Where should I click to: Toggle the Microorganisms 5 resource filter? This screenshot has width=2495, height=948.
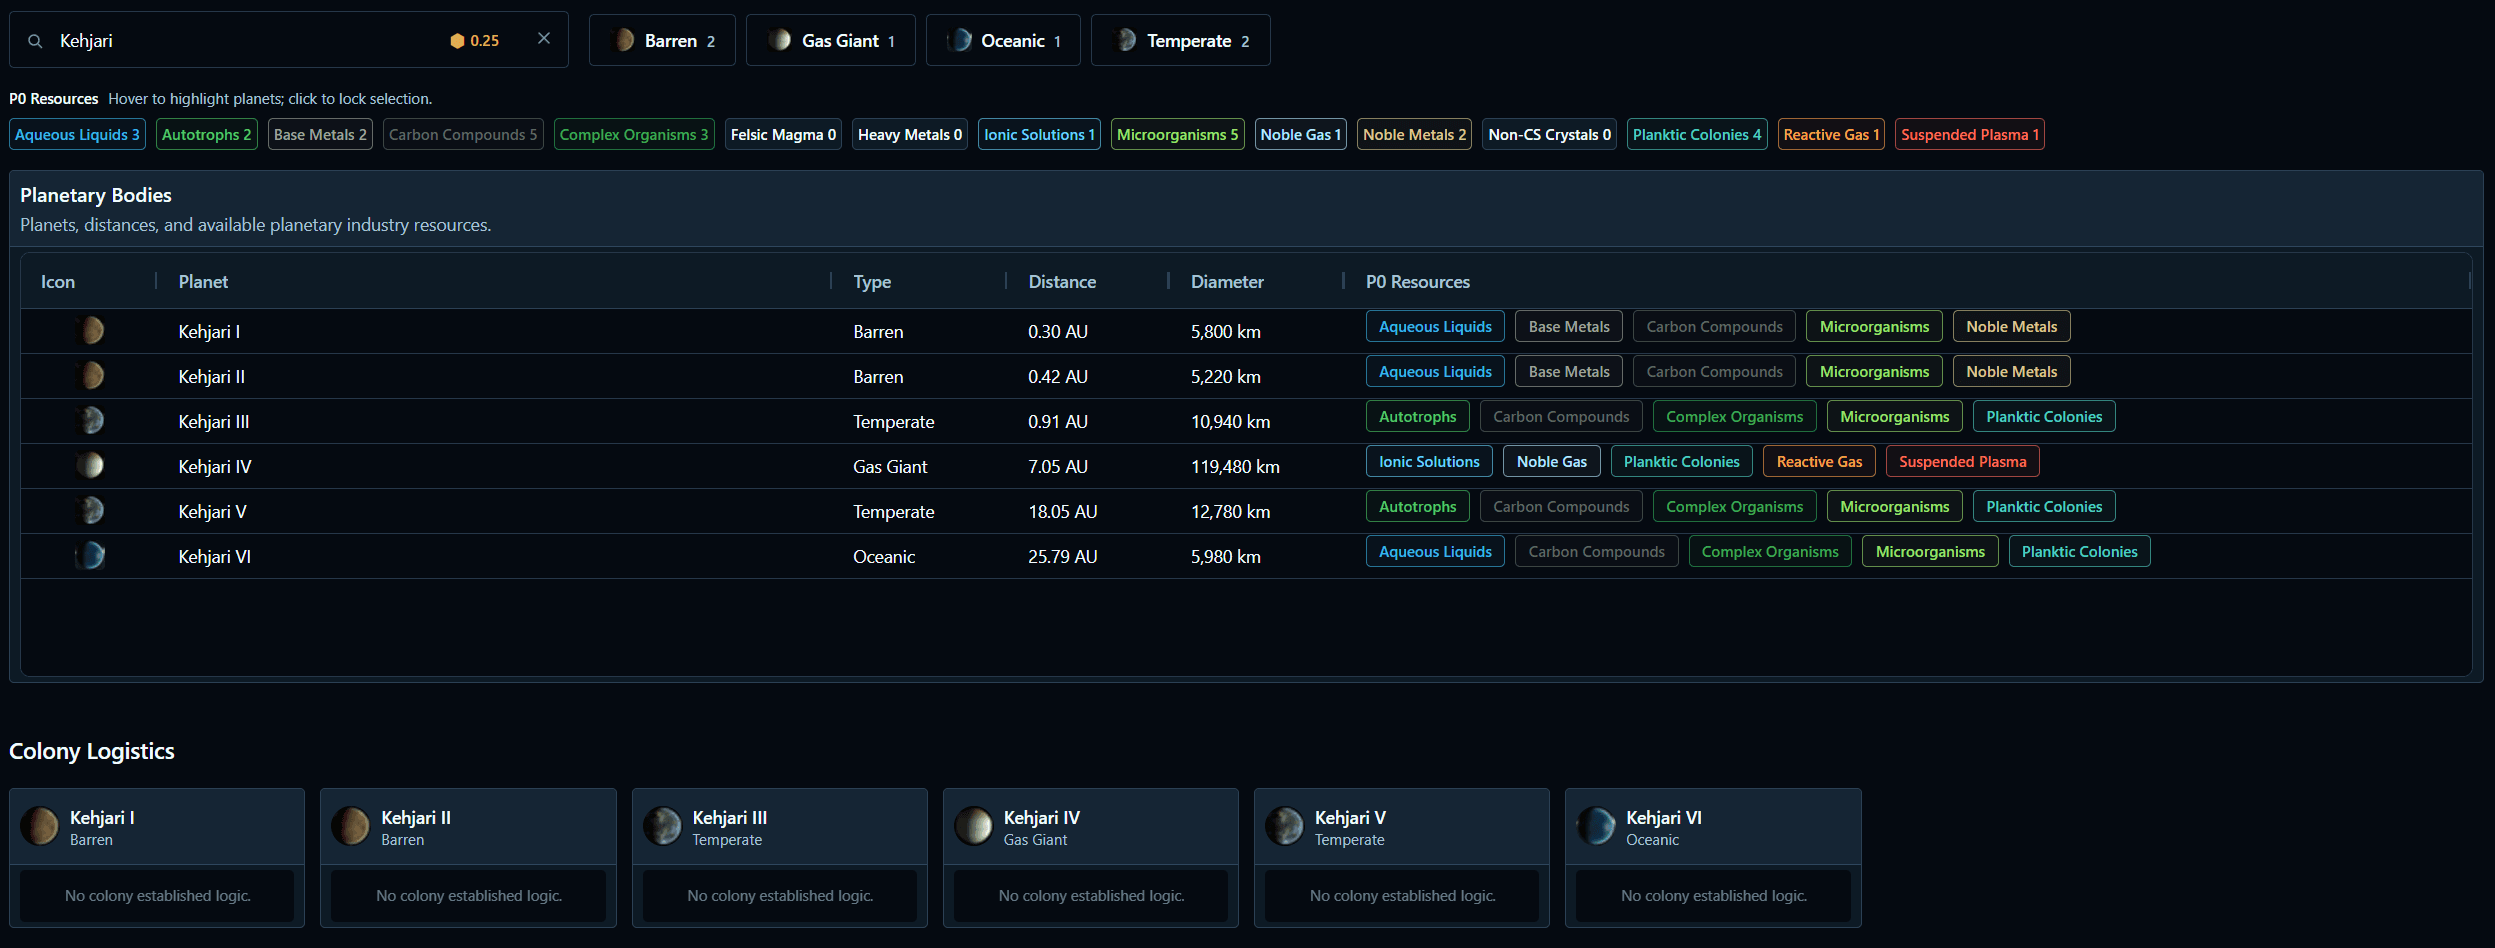click(x=1177, y=134)
